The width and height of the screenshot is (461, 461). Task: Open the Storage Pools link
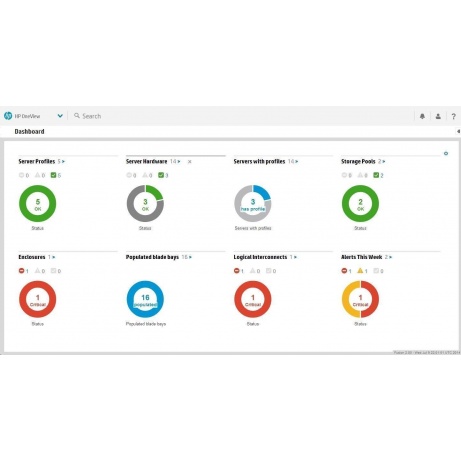click(x=358, y=161)
